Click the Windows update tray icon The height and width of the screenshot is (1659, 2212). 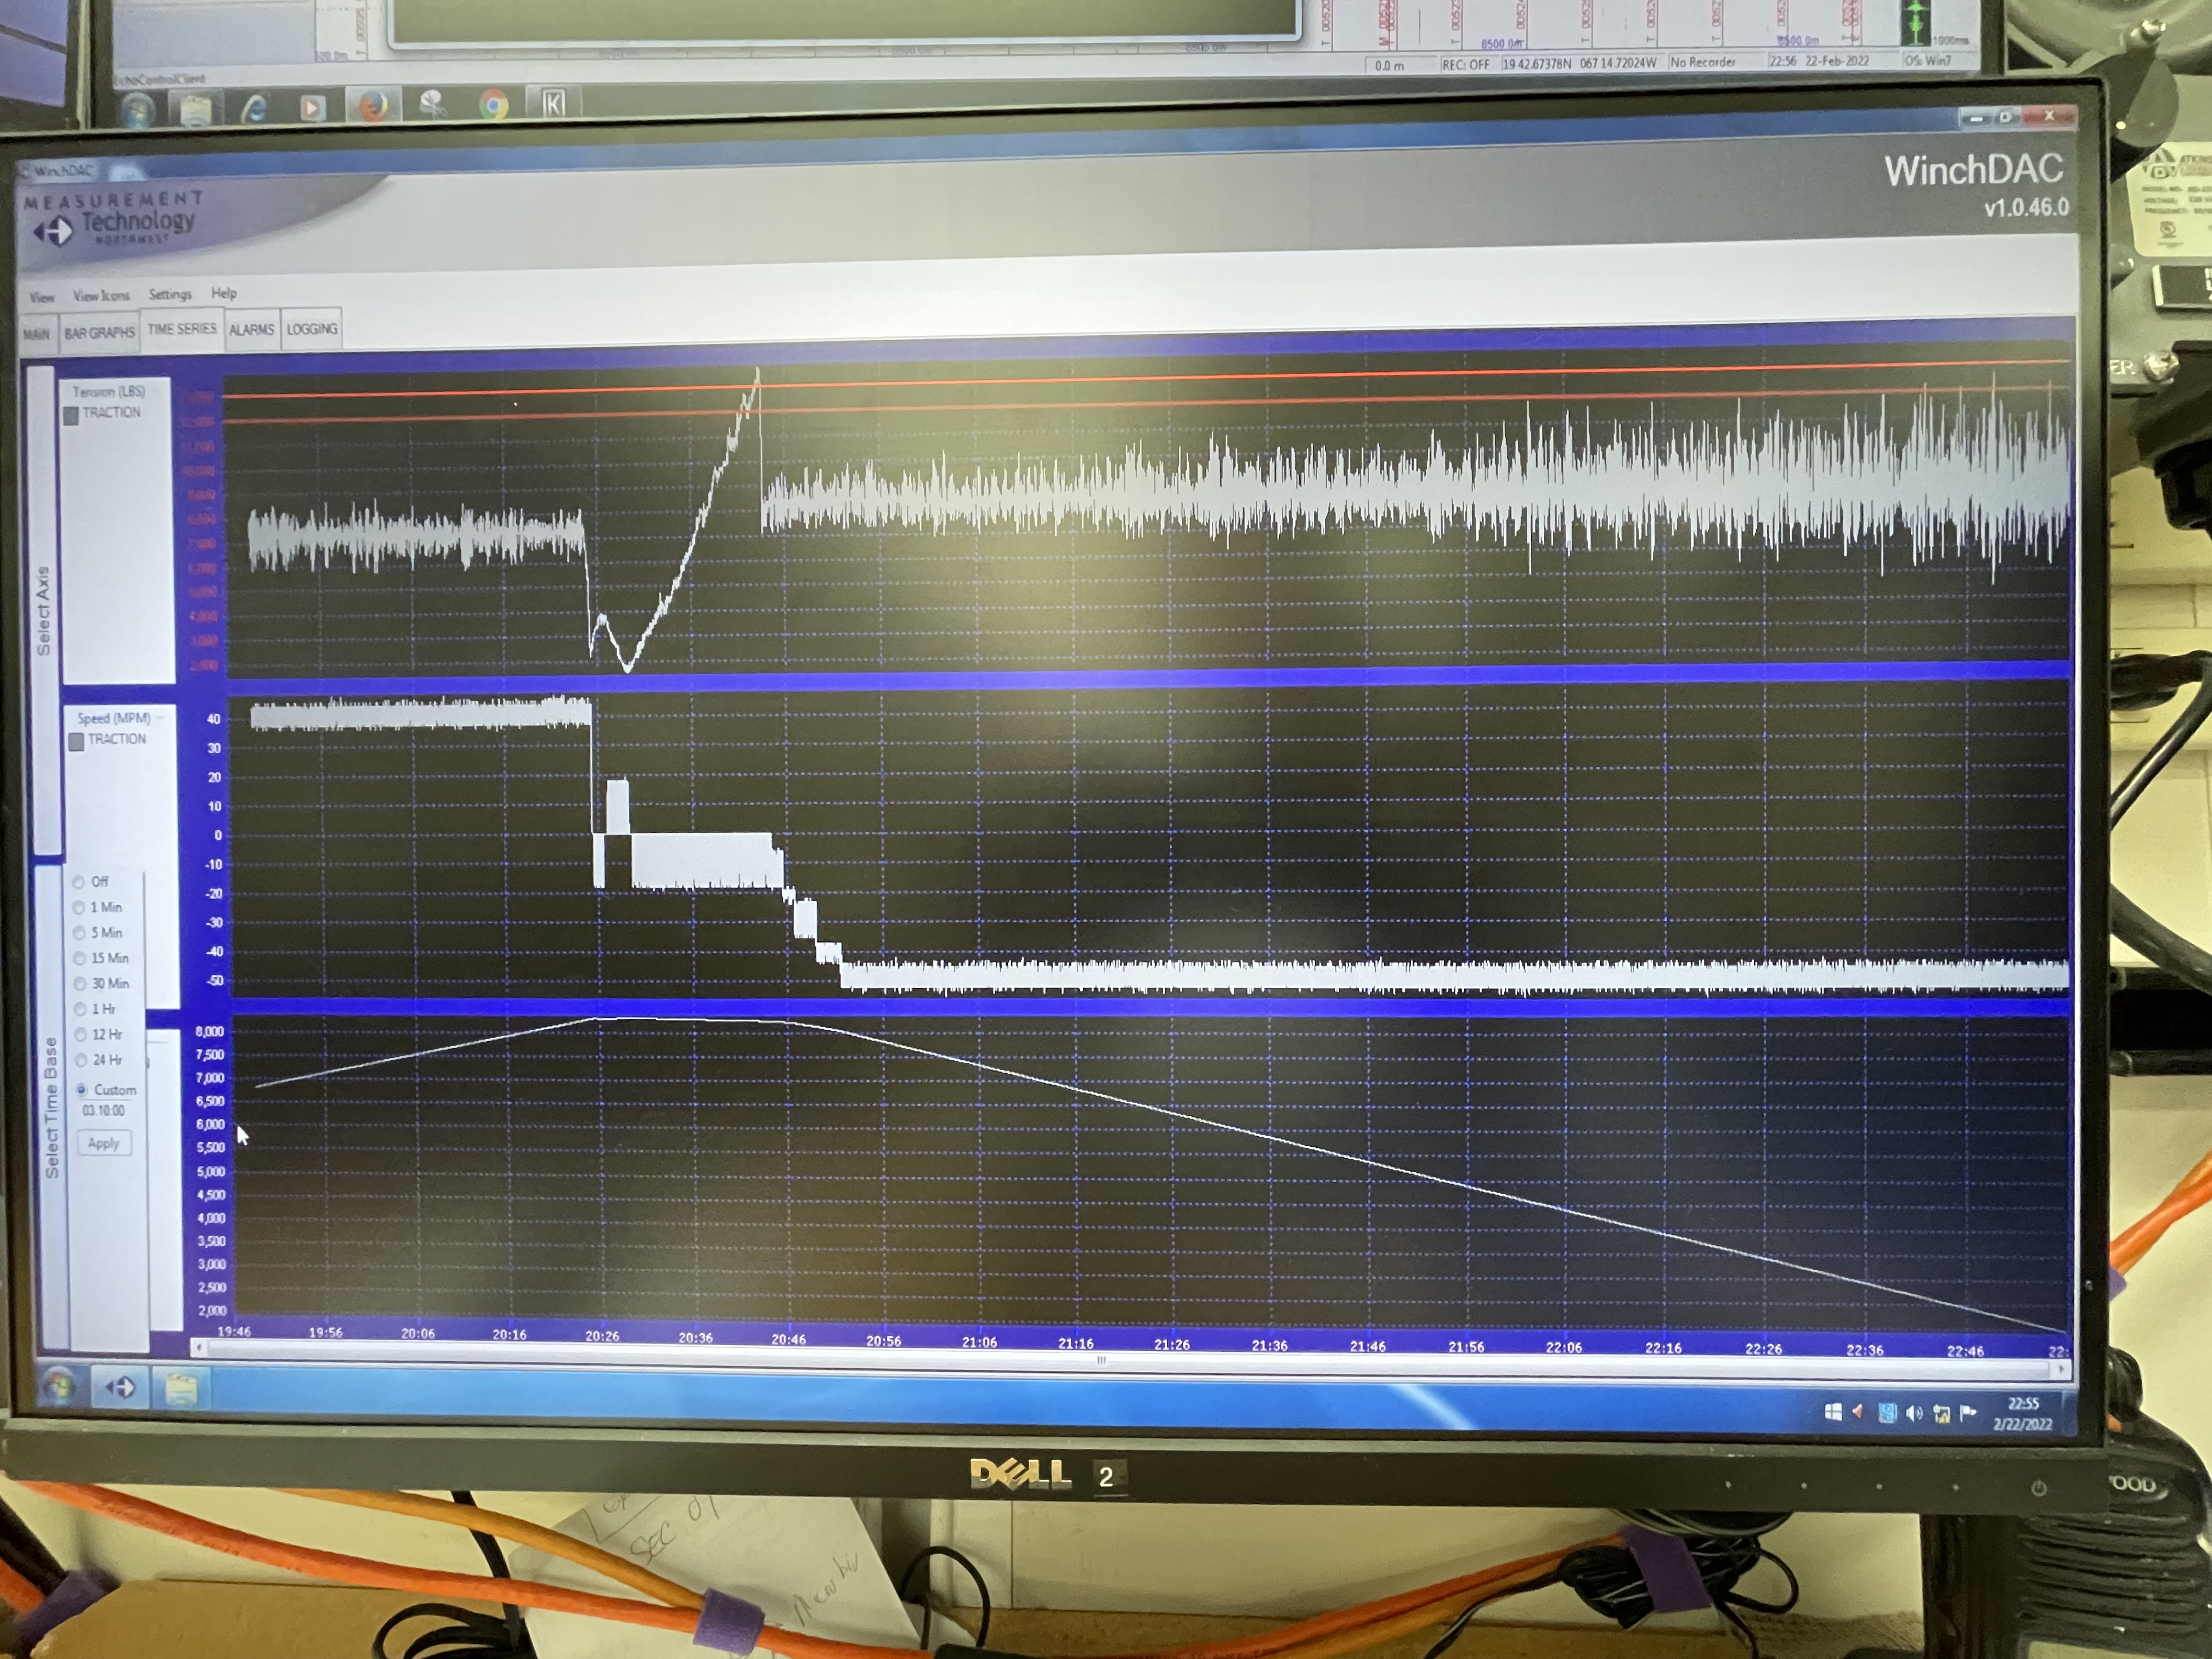(x=1833, y=1412)
